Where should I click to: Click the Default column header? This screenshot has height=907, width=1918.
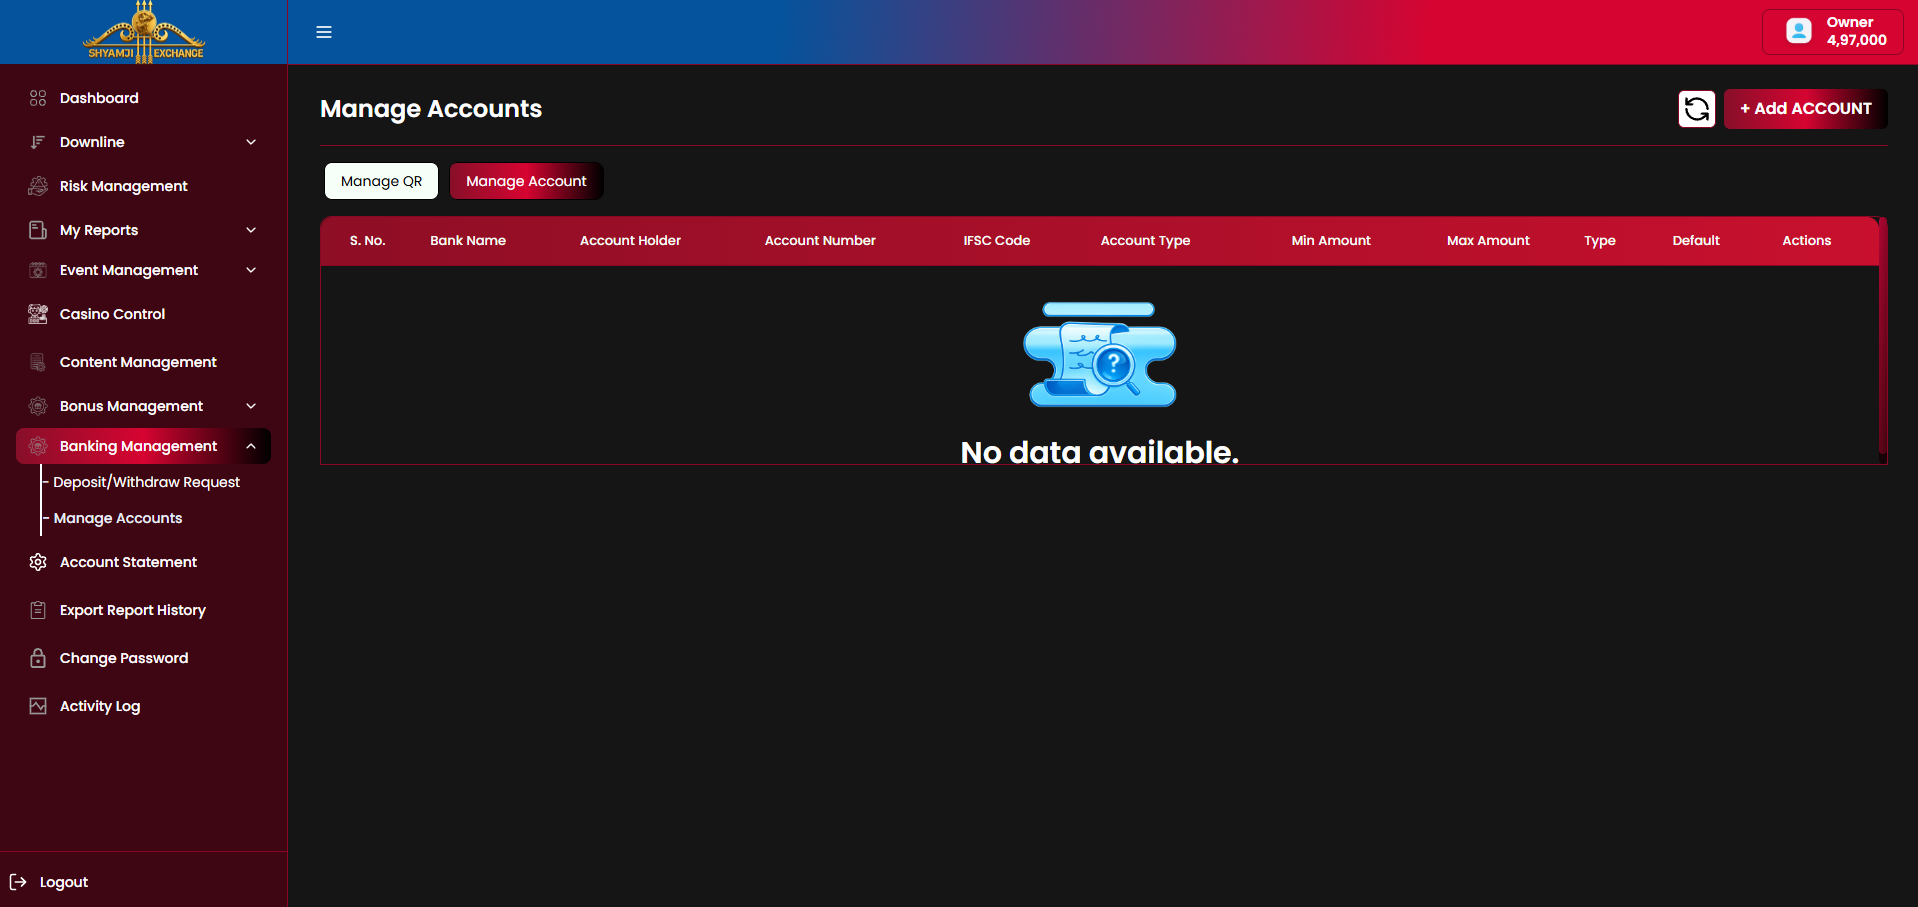click(1696, 241)
